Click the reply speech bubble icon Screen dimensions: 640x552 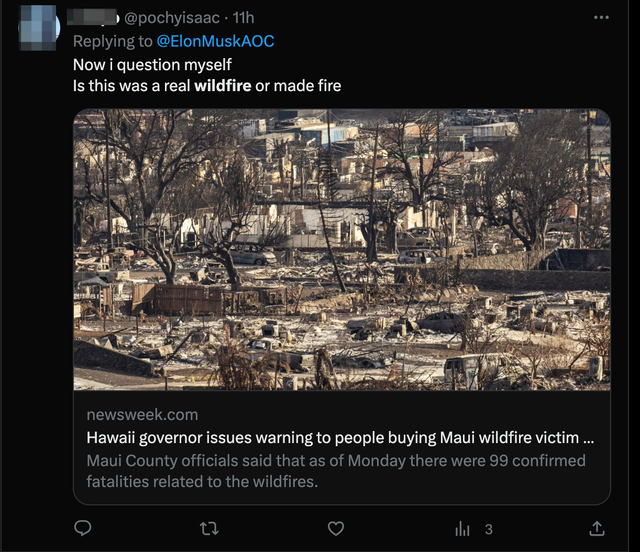pos(84,528)
